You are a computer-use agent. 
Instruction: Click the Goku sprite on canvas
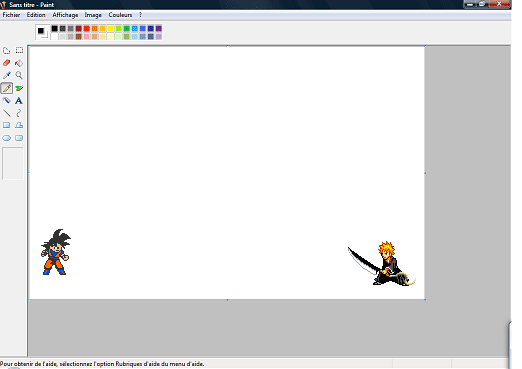(x=56, y=252)
